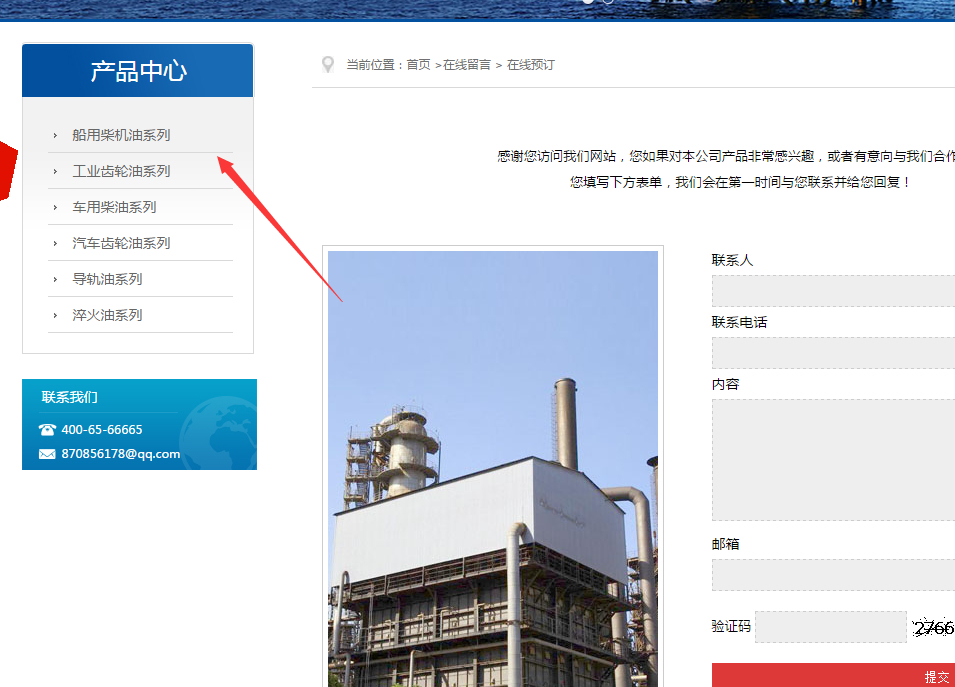Select the 验证码 input box
955x687 pixels.
830,627
